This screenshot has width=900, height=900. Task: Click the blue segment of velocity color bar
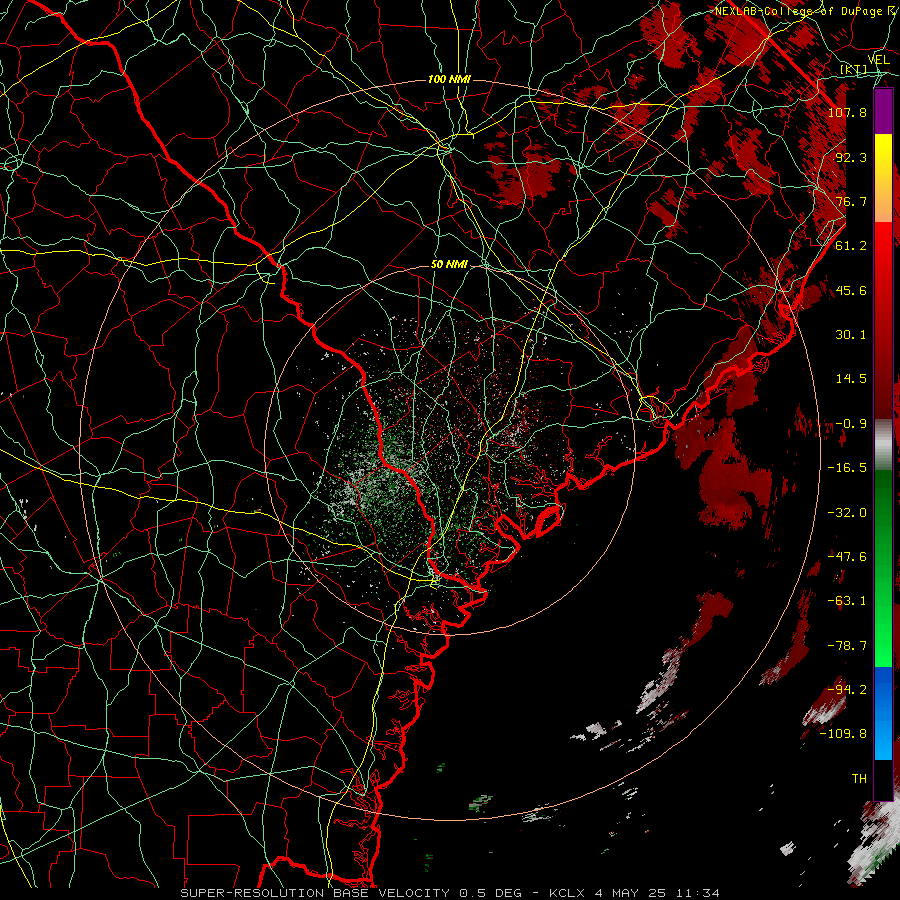[x=883, y=713]
